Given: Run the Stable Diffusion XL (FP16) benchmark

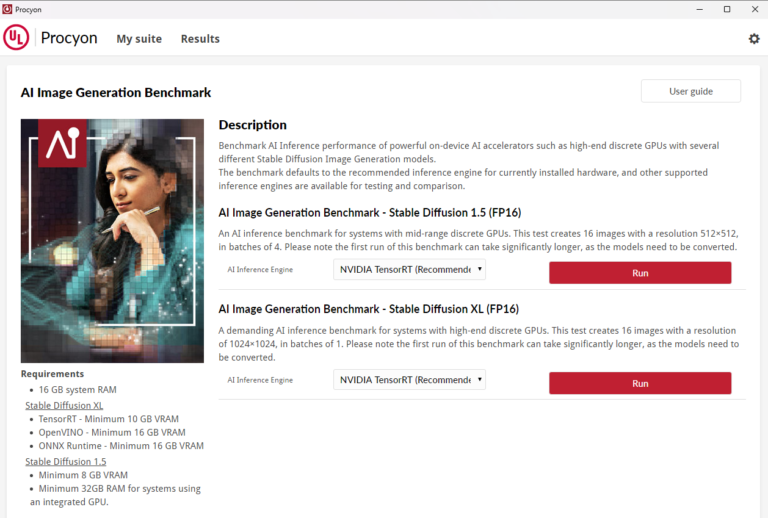Looking at the screenshot, I should pyautogui.click(x=640, y=383).
